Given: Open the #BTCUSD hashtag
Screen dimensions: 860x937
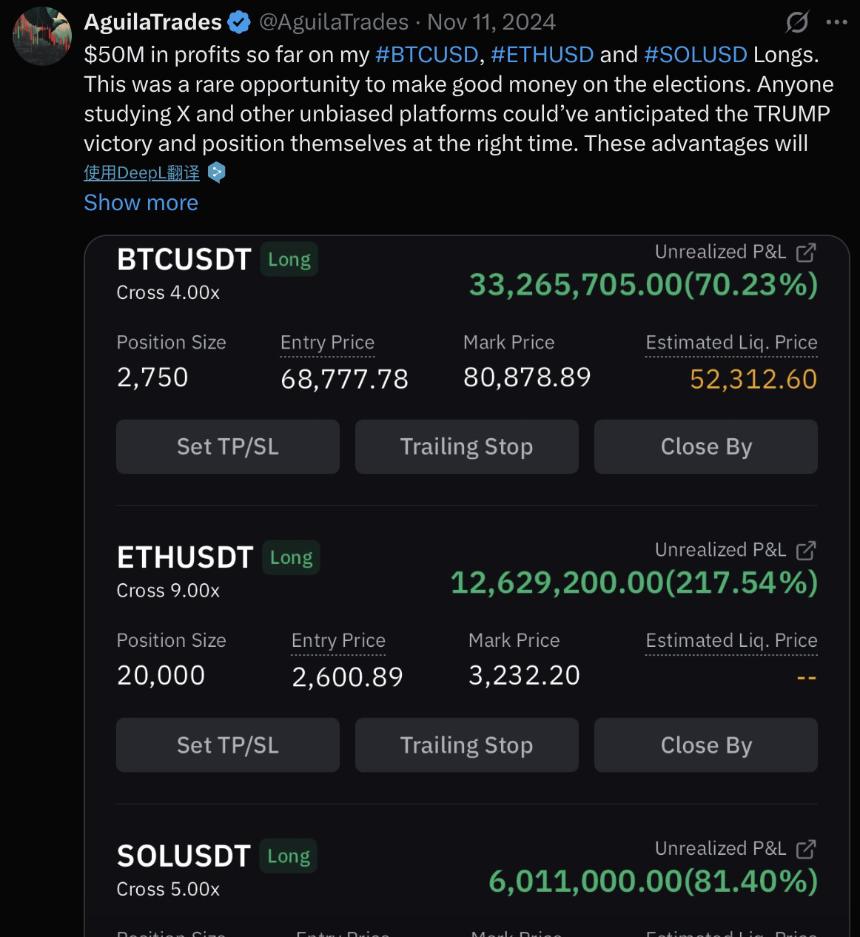Looking at the screenshot, I should point(426,54).
